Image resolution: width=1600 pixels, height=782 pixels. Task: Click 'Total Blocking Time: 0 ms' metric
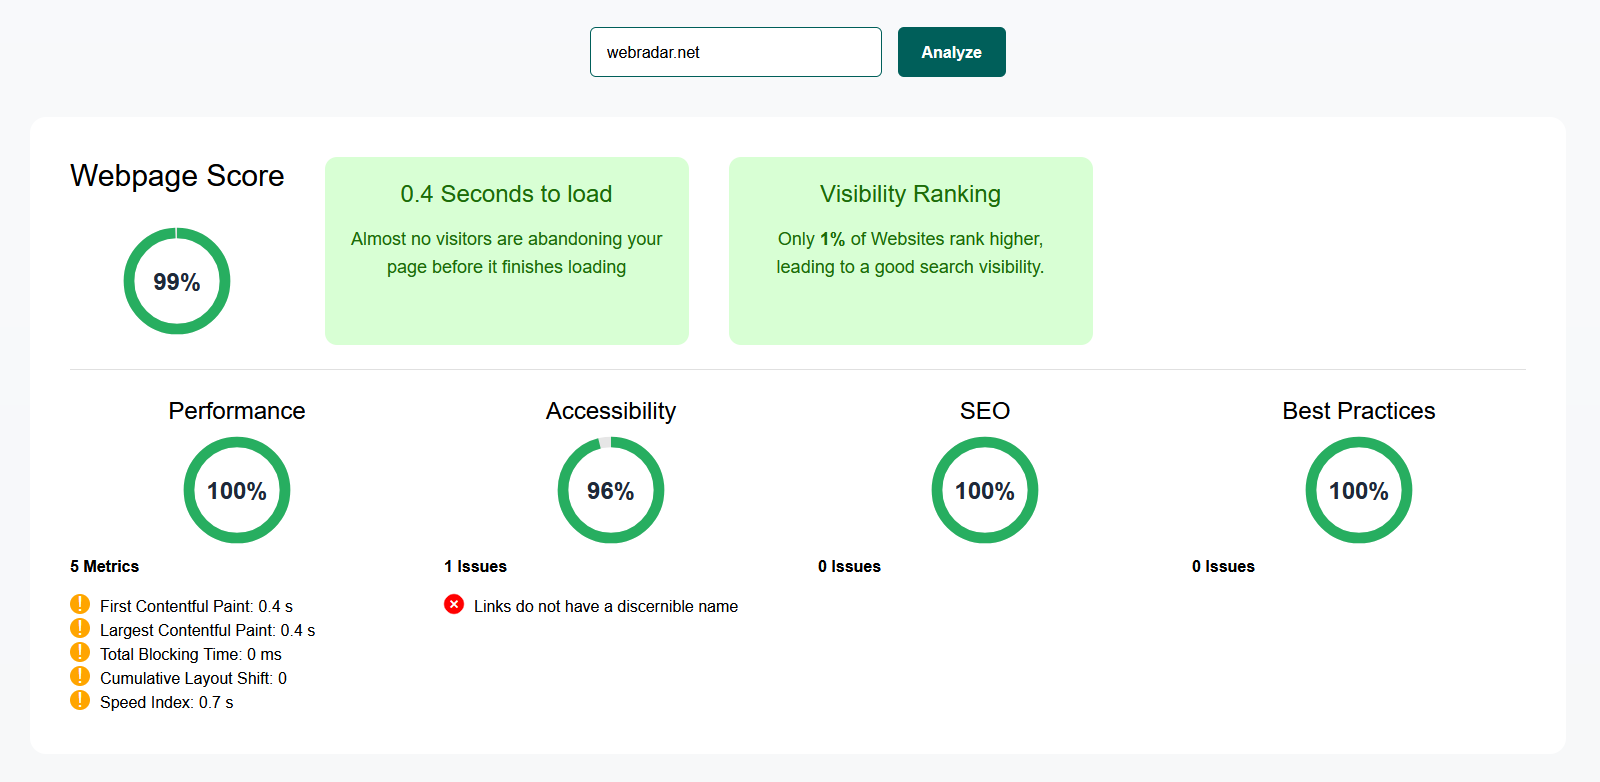pyautogui.click(x=191, y=654)
